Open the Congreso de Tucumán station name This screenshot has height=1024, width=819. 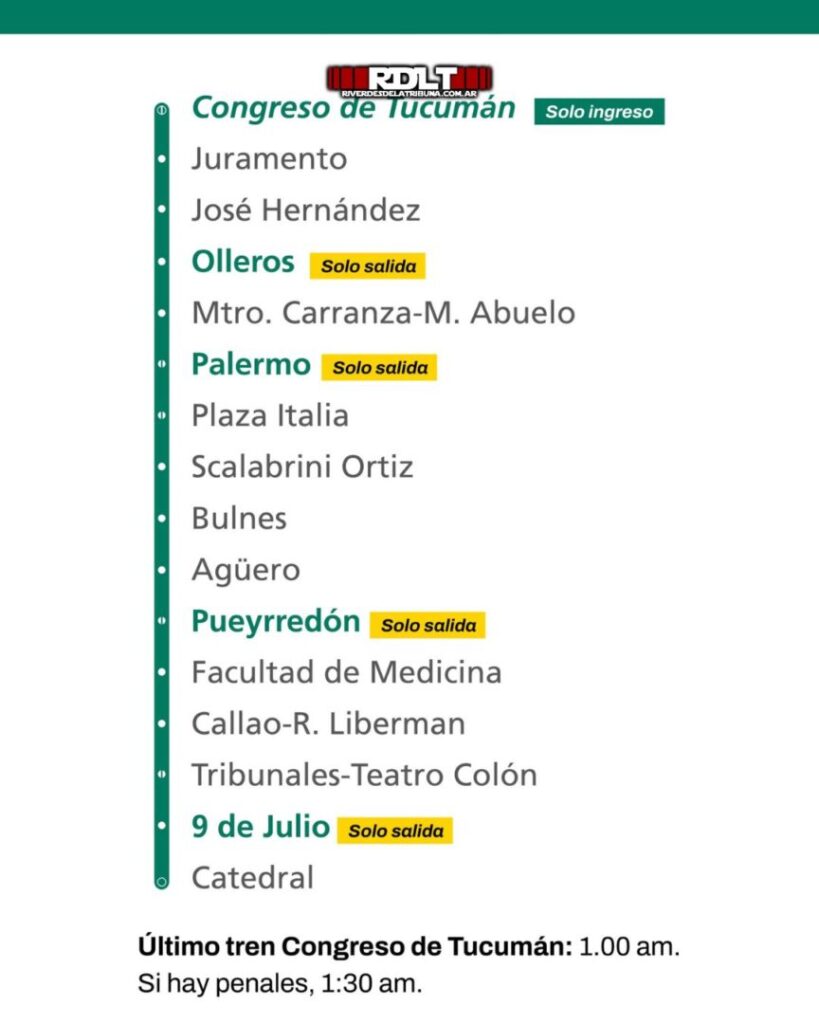353,108
